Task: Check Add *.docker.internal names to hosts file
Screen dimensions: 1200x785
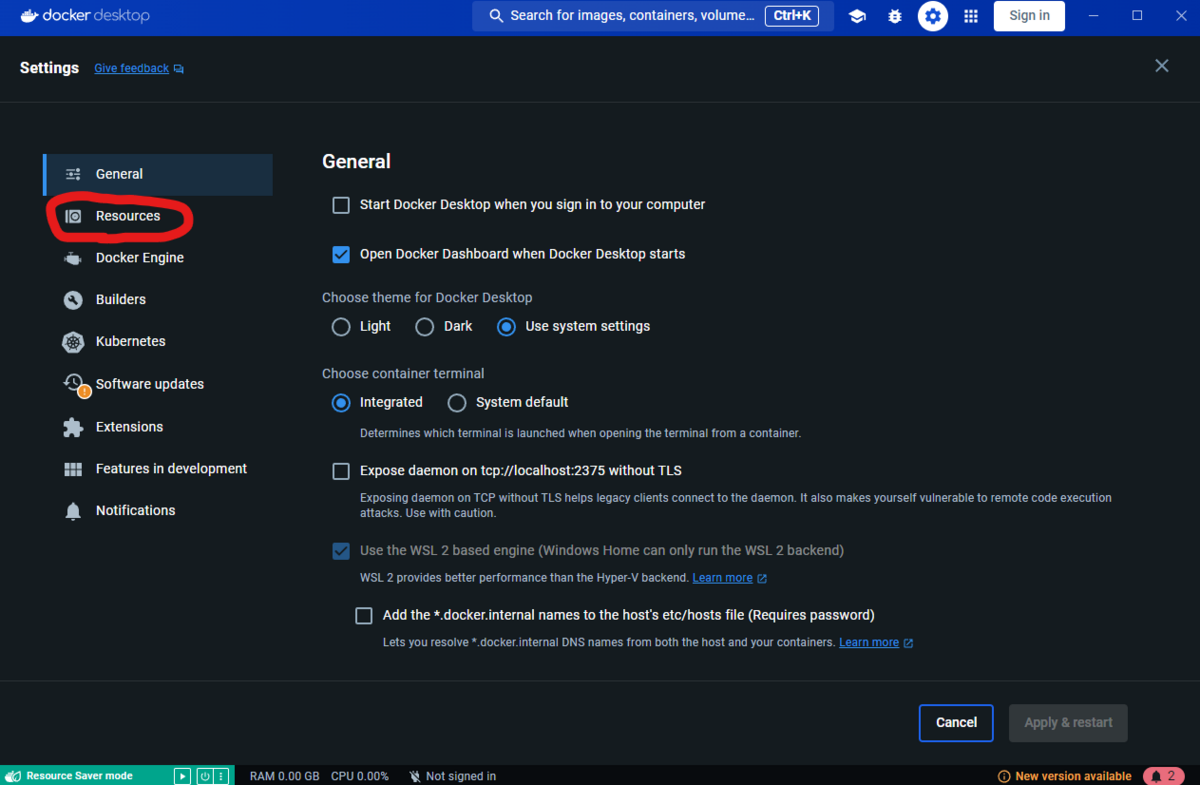Action: [364, 616]
